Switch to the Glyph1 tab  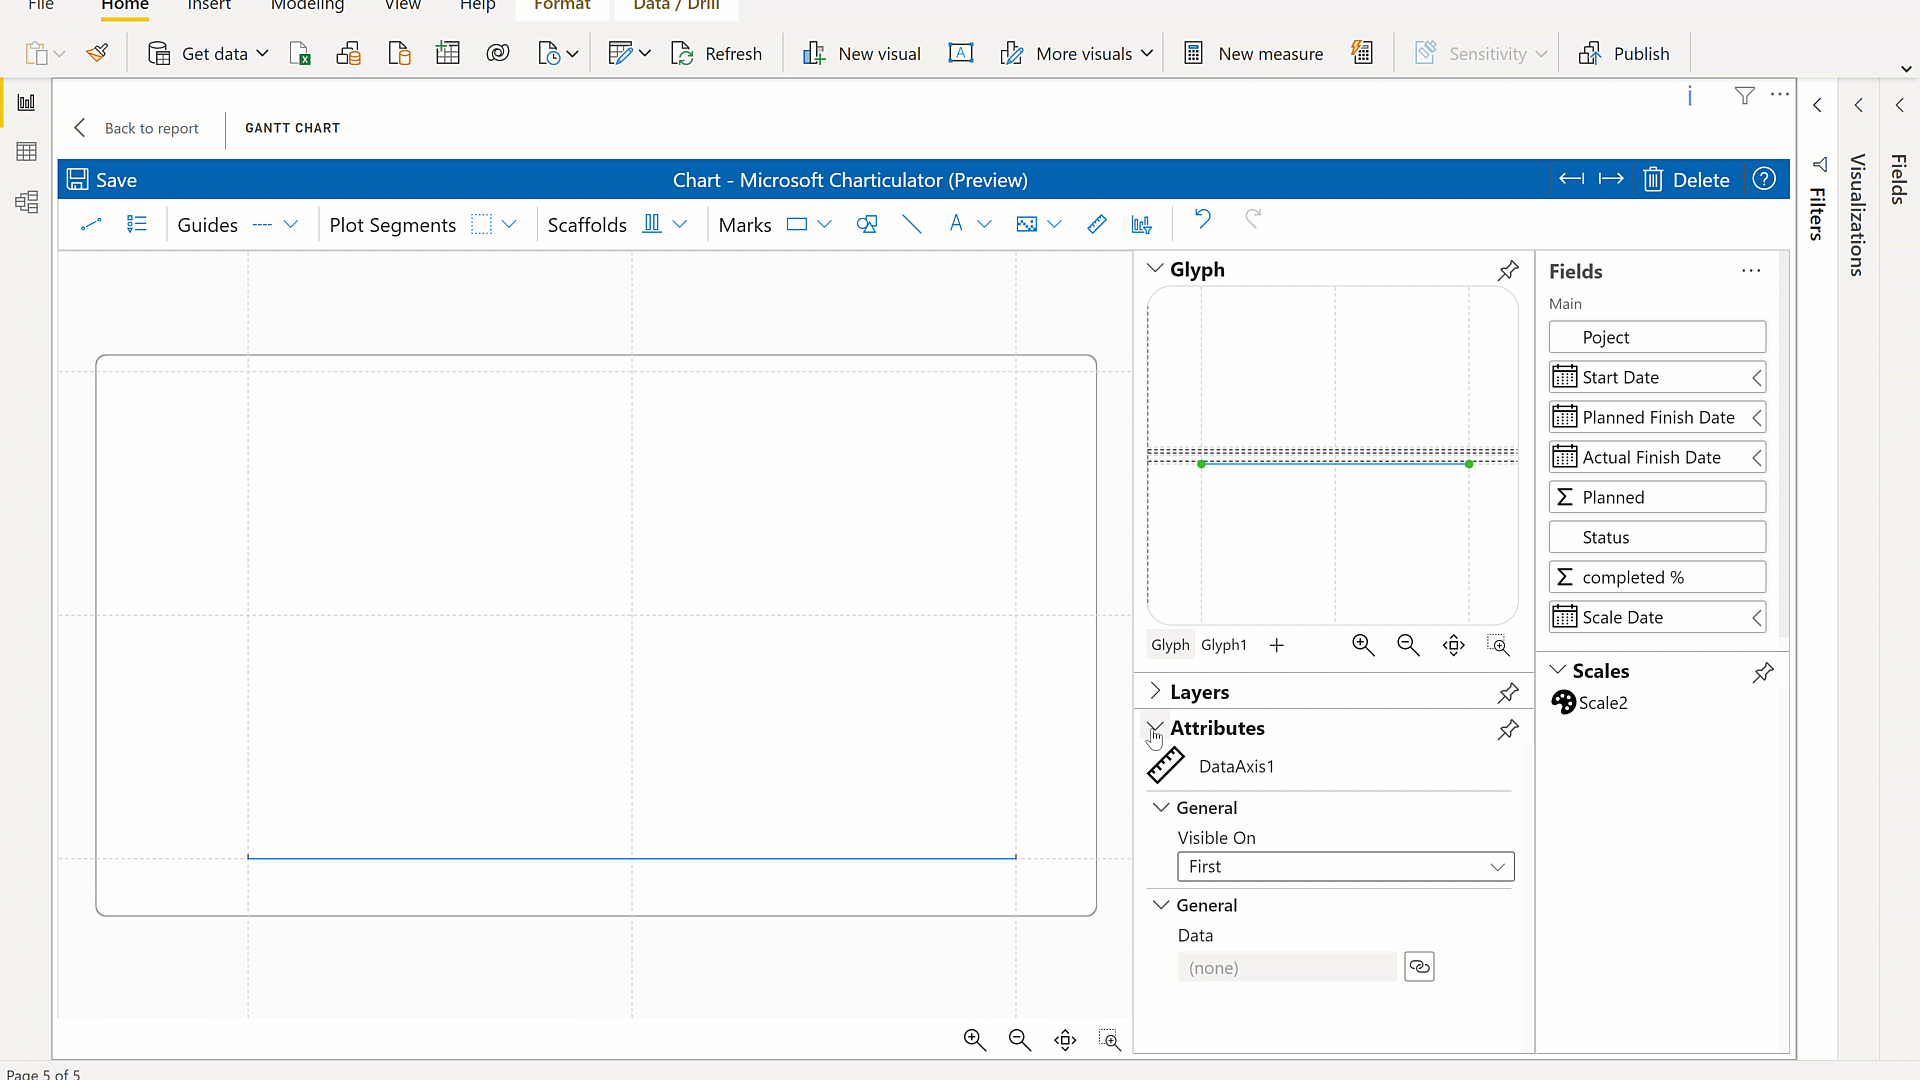point(1223,646)
